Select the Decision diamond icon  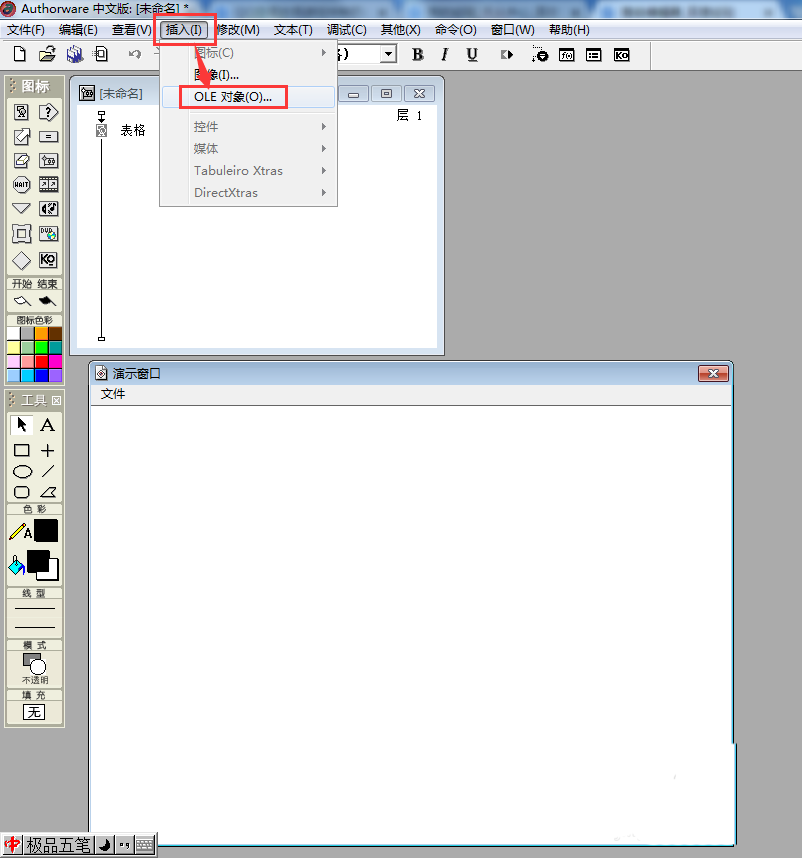[x=21, y=260]
